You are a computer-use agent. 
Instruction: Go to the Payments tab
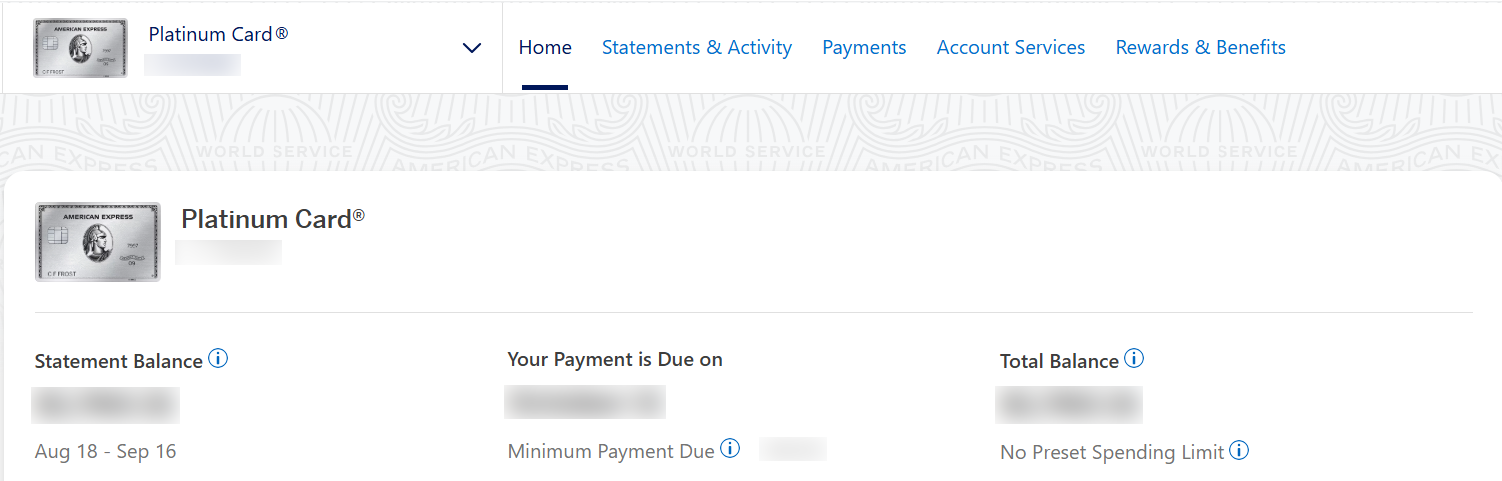pos(864,48)
